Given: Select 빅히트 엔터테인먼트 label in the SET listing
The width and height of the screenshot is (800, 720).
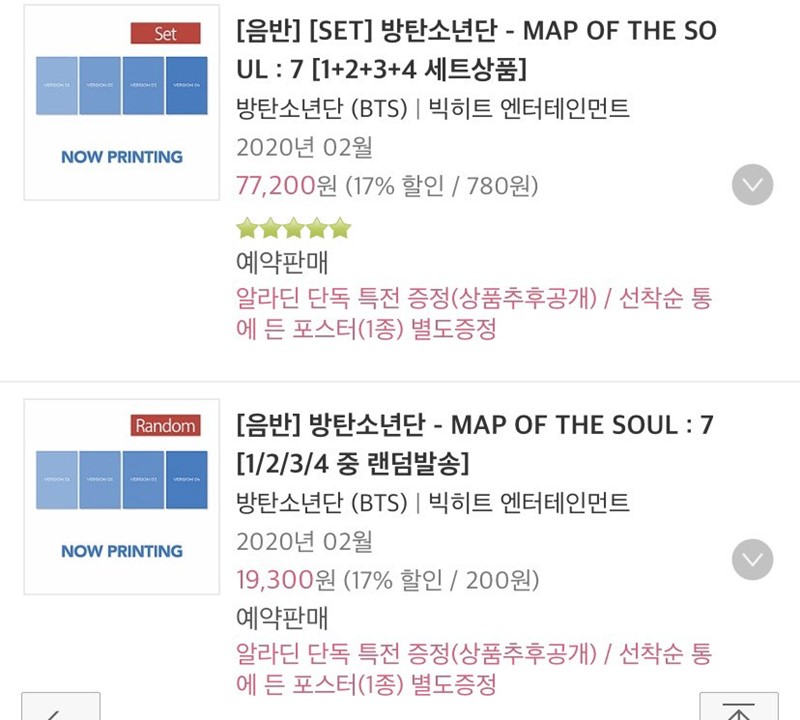Looking at the screenshot, I should pos(529,108).
